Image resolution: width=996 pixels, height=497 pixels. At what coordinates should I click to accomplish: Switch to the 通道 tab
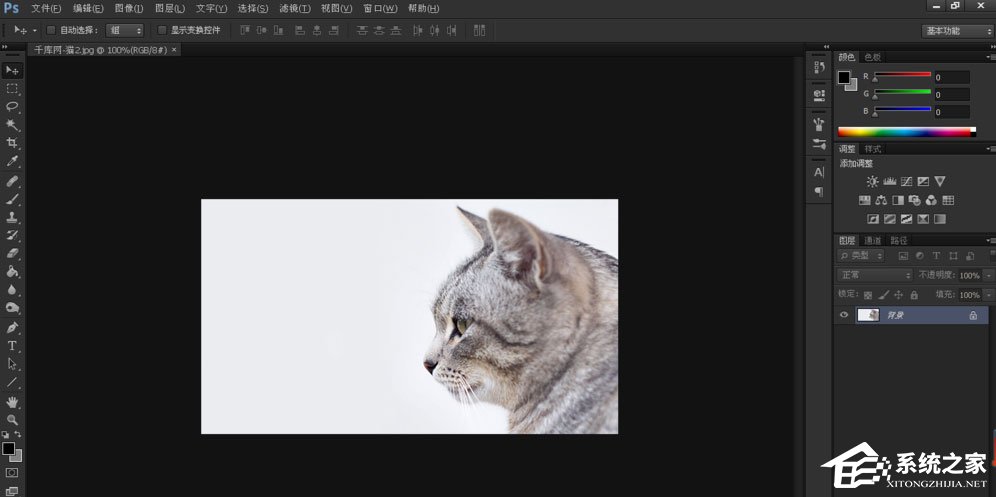pyautogui.click(x=873, y=240)
